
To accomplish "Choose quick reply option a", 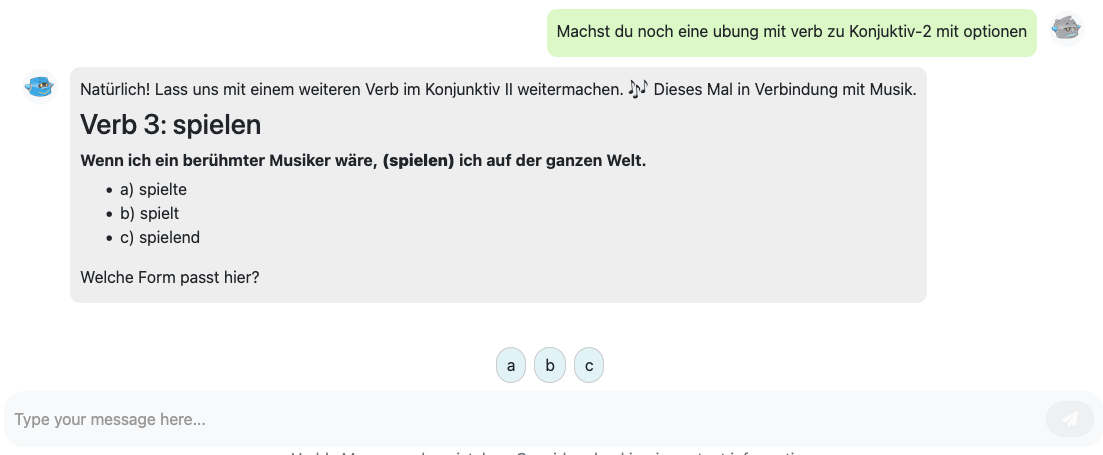I will click(x=510, y=366).
